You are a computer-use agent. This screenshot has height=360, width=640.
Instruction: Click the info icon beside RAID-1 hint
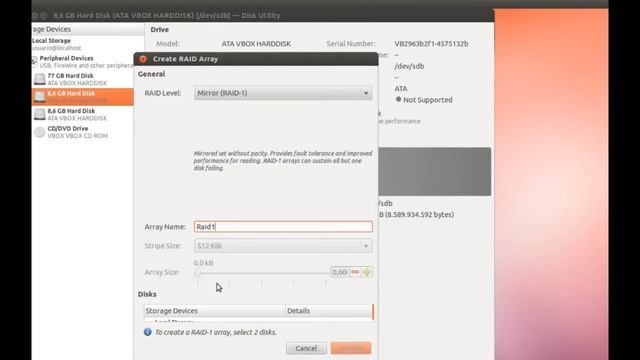[x=147, y=332]
